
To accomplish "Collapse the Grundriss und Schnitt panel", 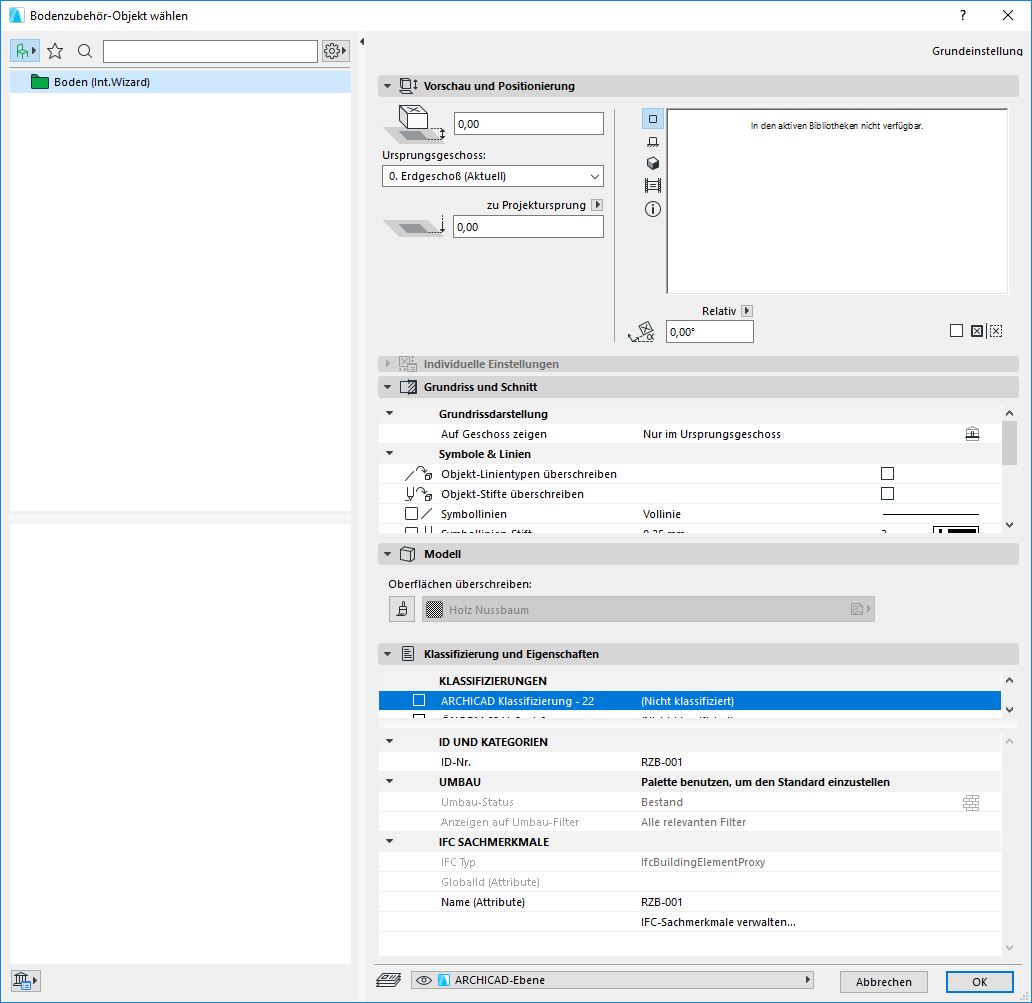I will pyautogui.click(x=388, y=387).
